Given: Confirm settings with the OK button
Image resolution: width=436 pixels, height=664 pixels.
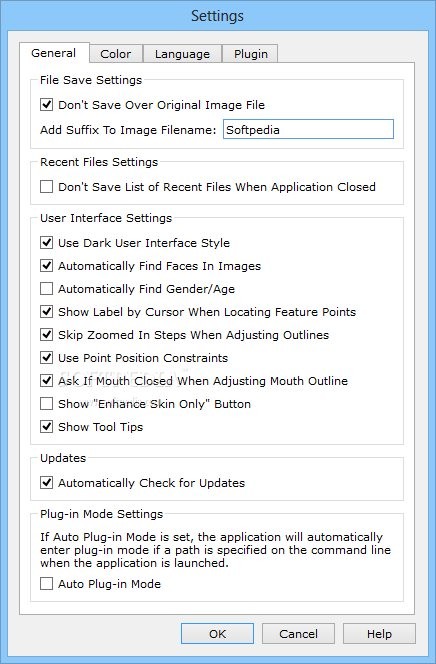Looking at the screenshot, I should 218,634.
